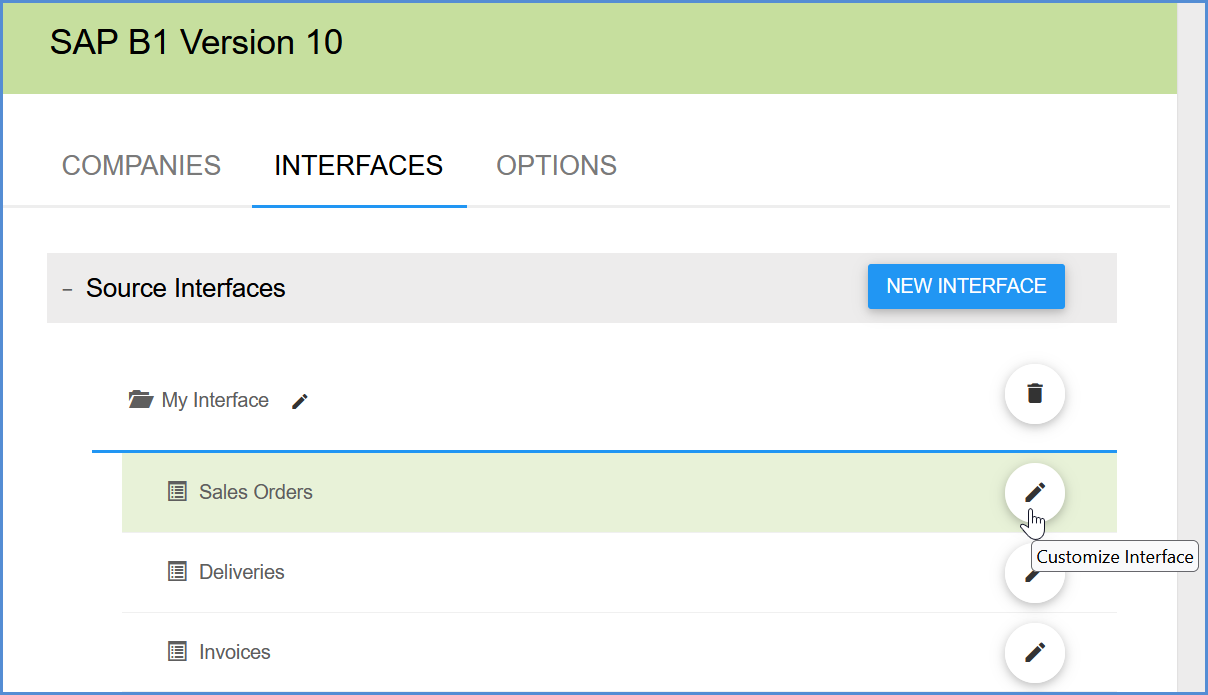Choose the Invoices entry

coord(235,652)
